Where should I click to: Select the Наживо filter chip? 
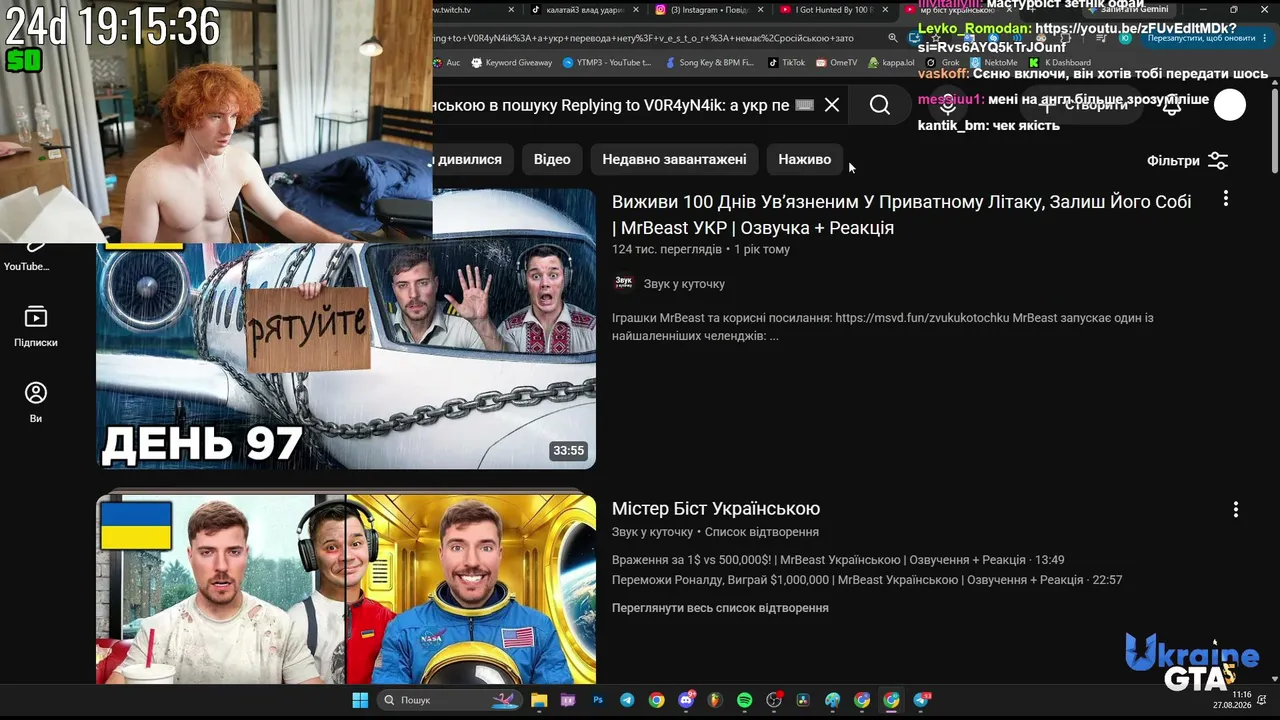point(805,160)
